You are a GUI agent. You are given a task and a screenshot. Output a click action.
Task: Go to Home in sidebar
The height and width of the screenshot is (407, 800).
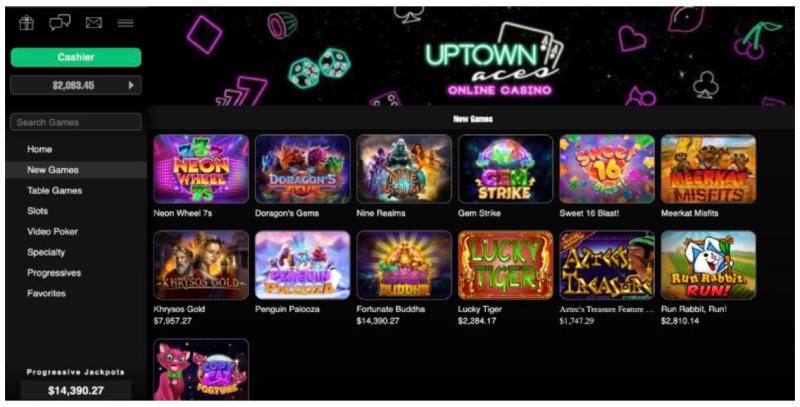pos(39,149)
